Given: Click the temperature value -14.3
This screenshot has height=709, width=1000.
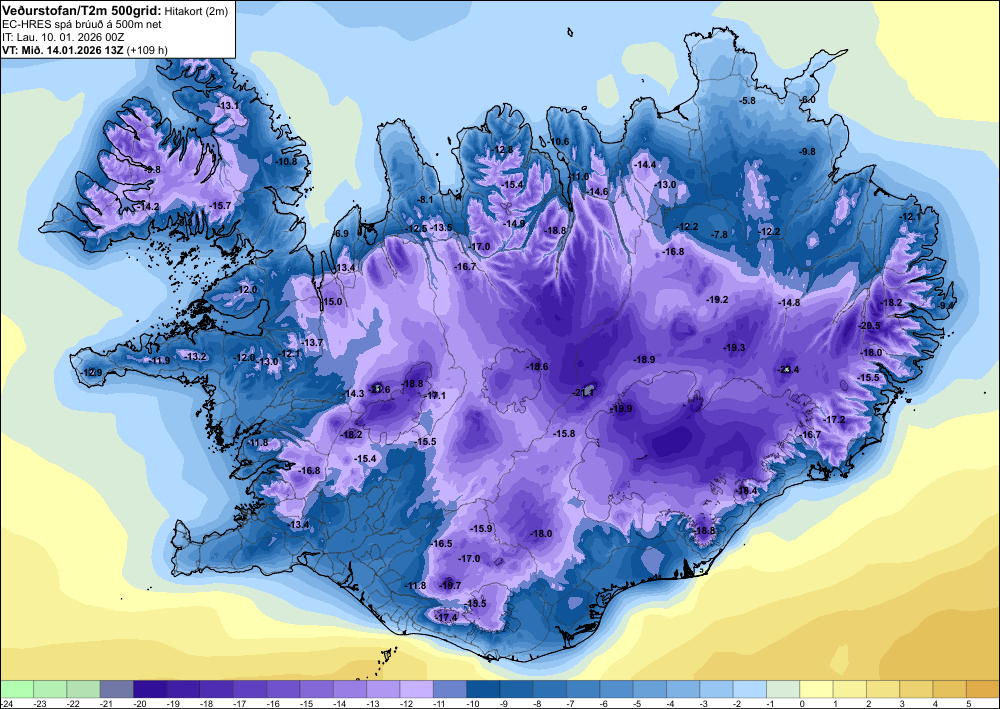Looking at the screenshot, I should 353,394.
